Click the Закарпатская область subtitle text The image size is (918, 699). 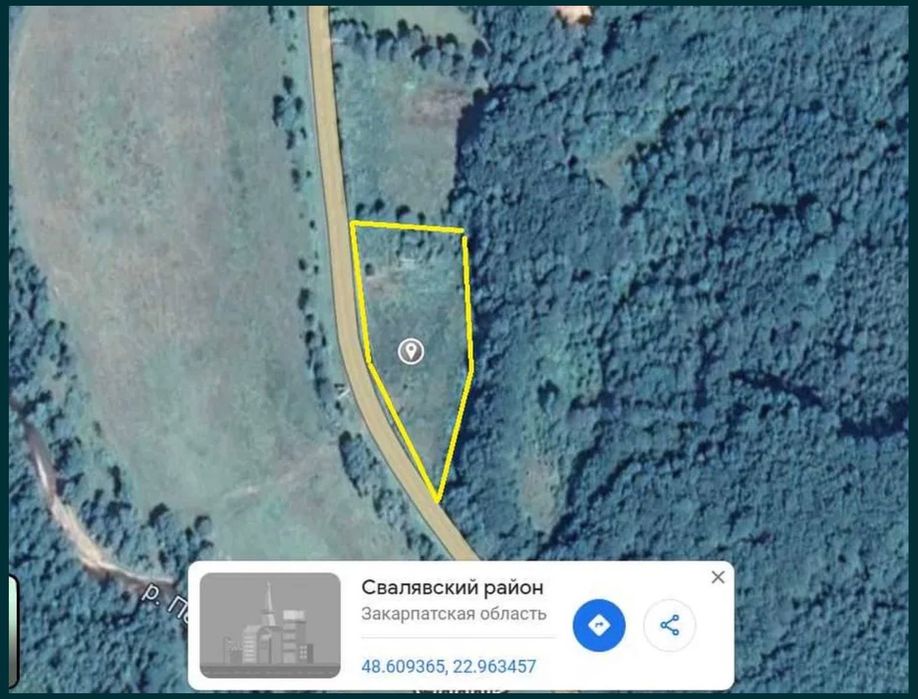pyautogui.click(x=454, y=614)
